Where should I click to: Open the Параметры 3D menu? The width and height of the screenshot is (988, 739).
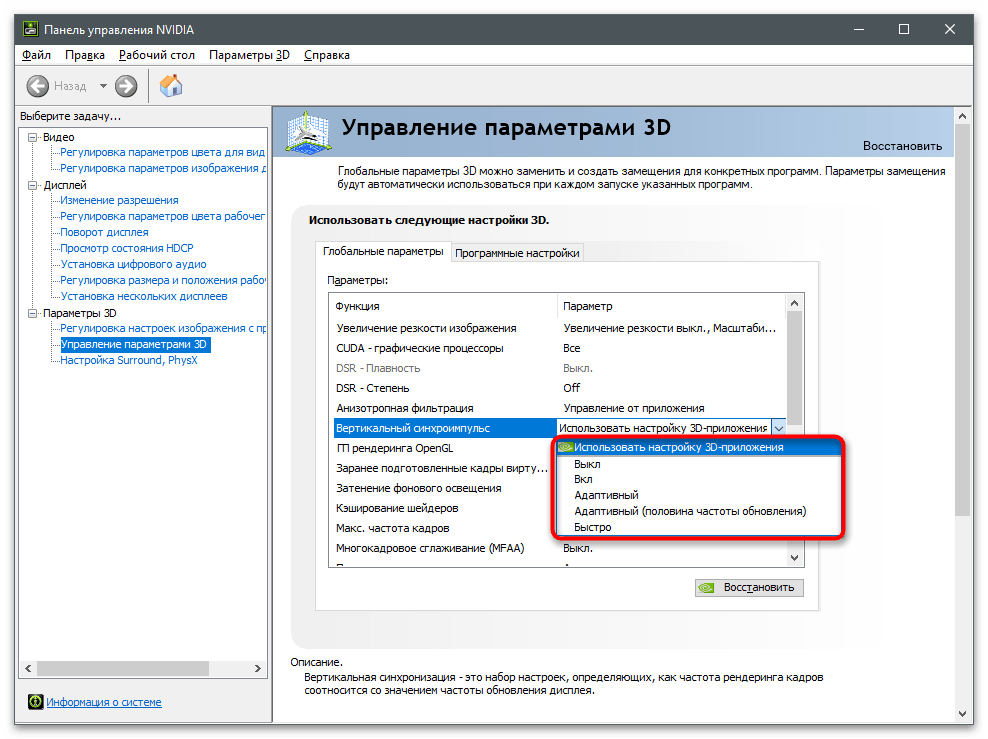[x=250, y=55]
